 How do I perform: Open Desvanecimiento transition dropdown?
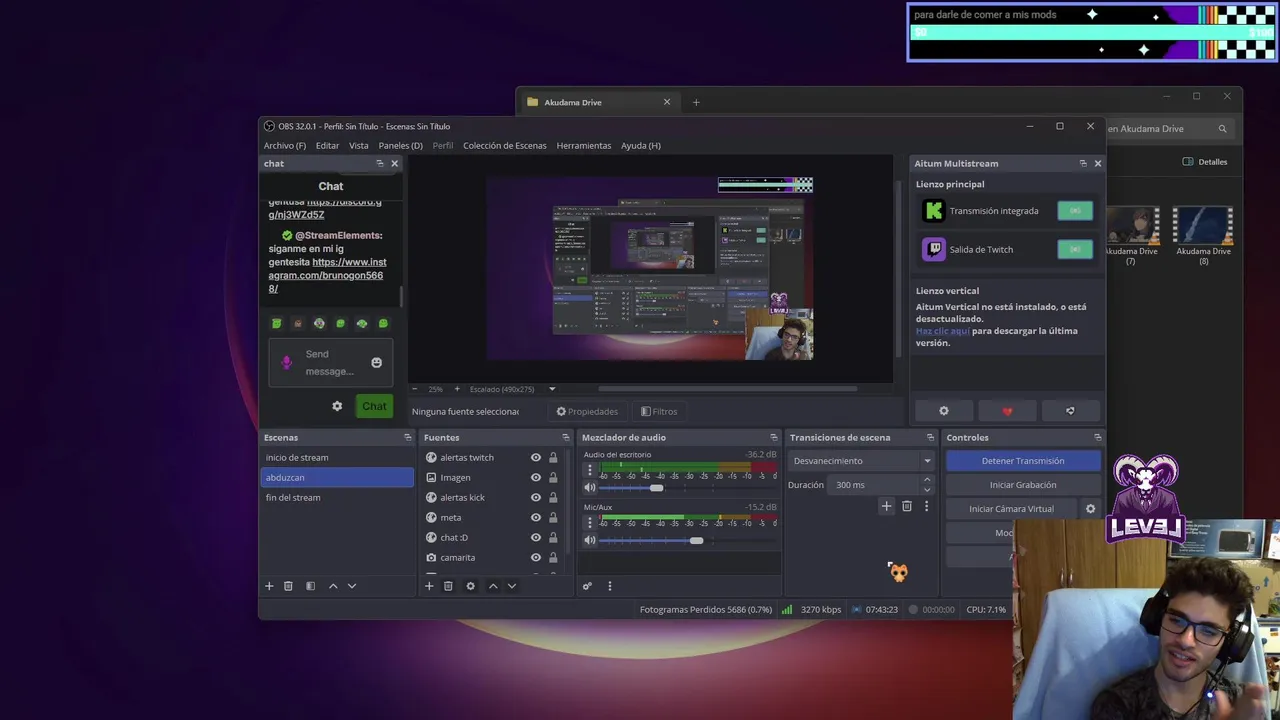coord(862,461)
